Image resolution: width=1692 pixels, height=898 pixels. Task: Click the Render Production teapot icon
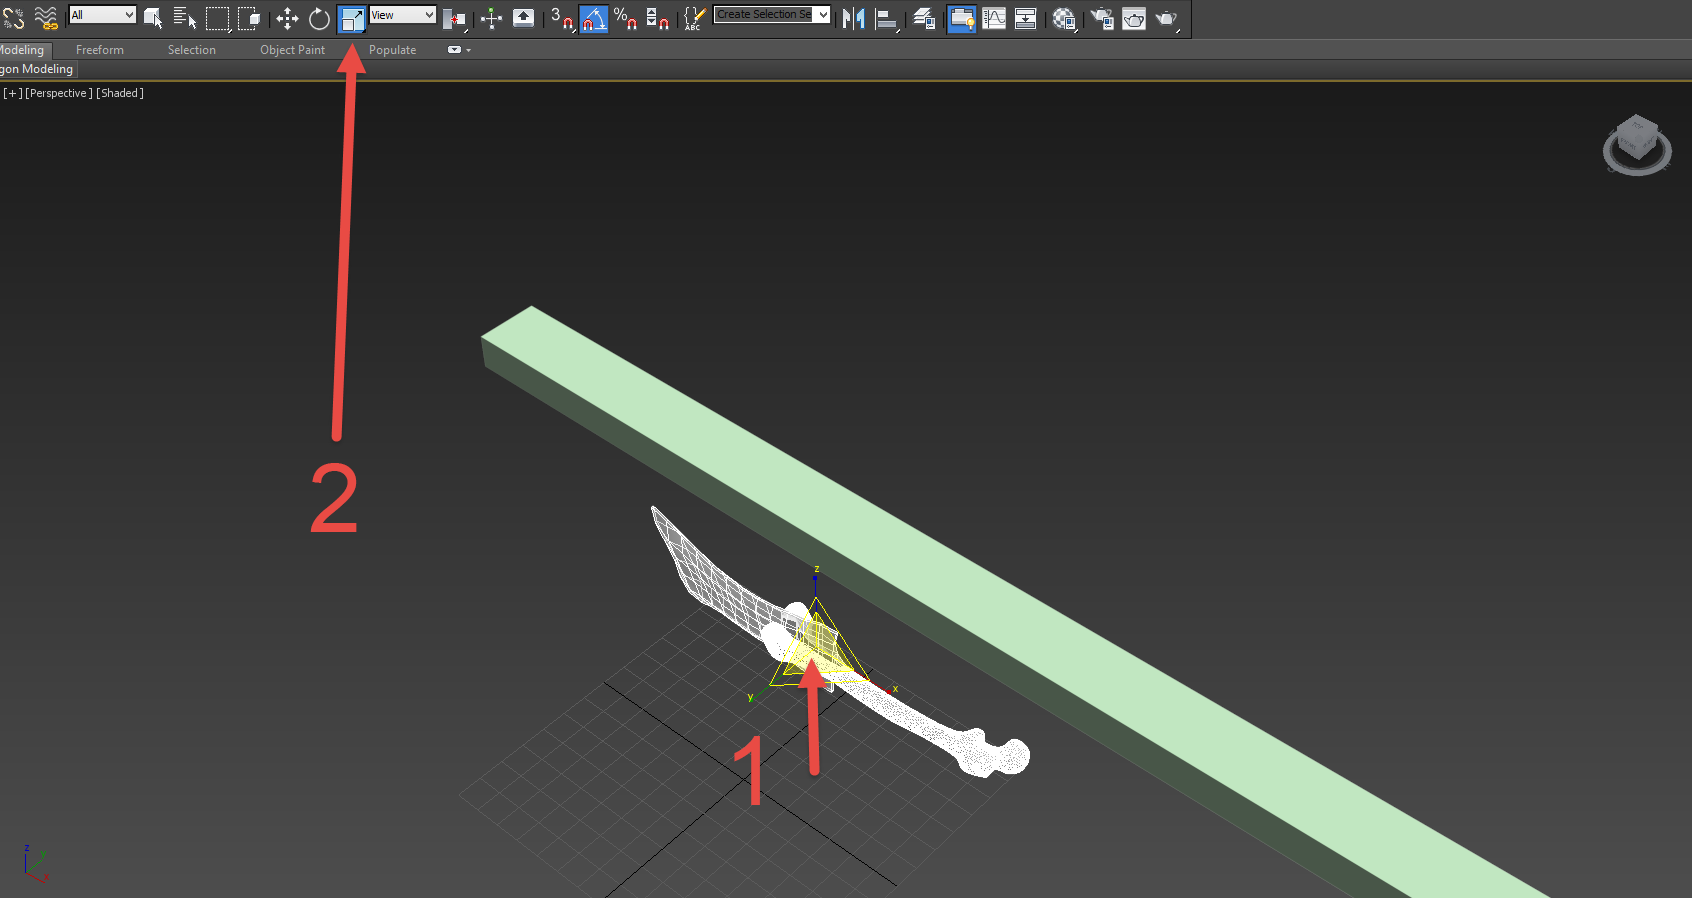(1167, 18)
